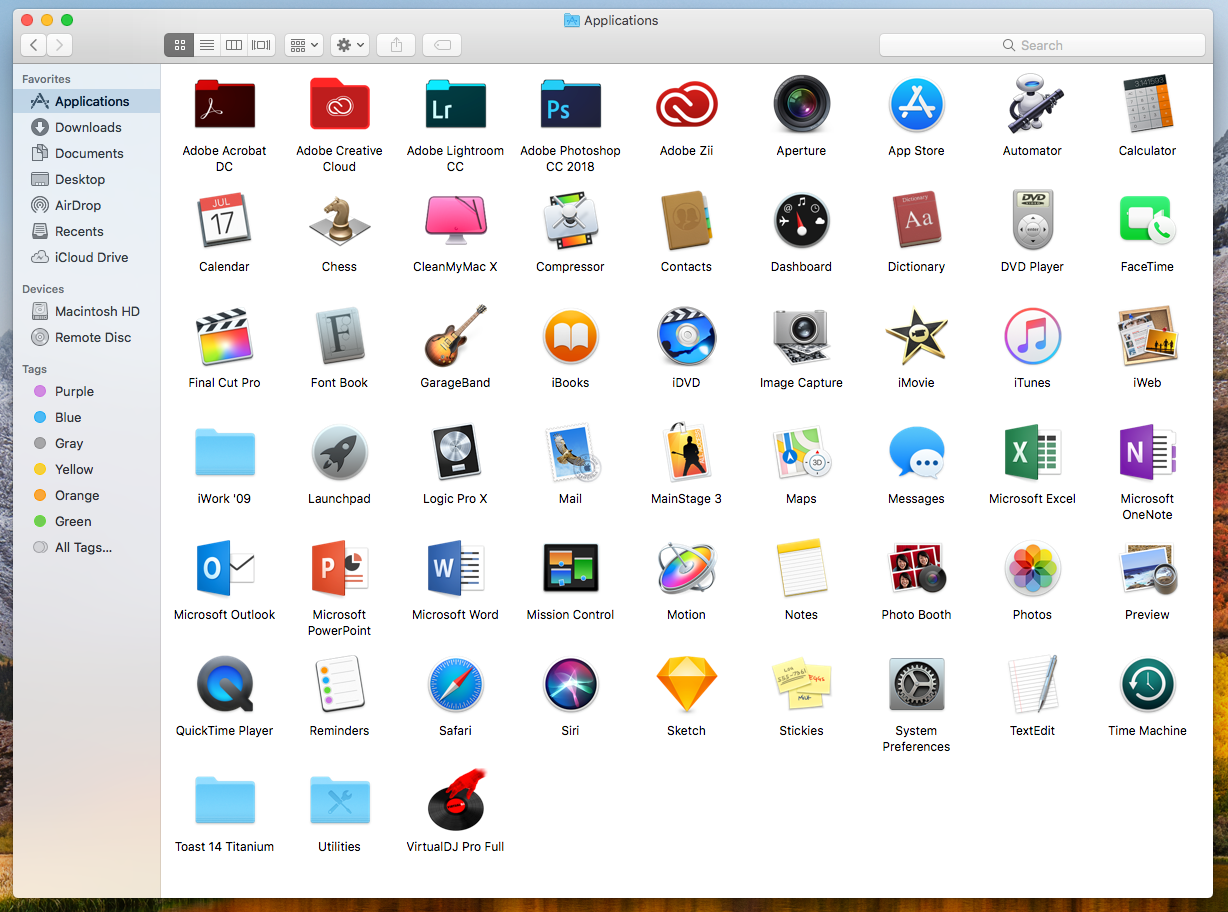Open CleanMyMac X

pyautogui.click(x=455, y=220)
